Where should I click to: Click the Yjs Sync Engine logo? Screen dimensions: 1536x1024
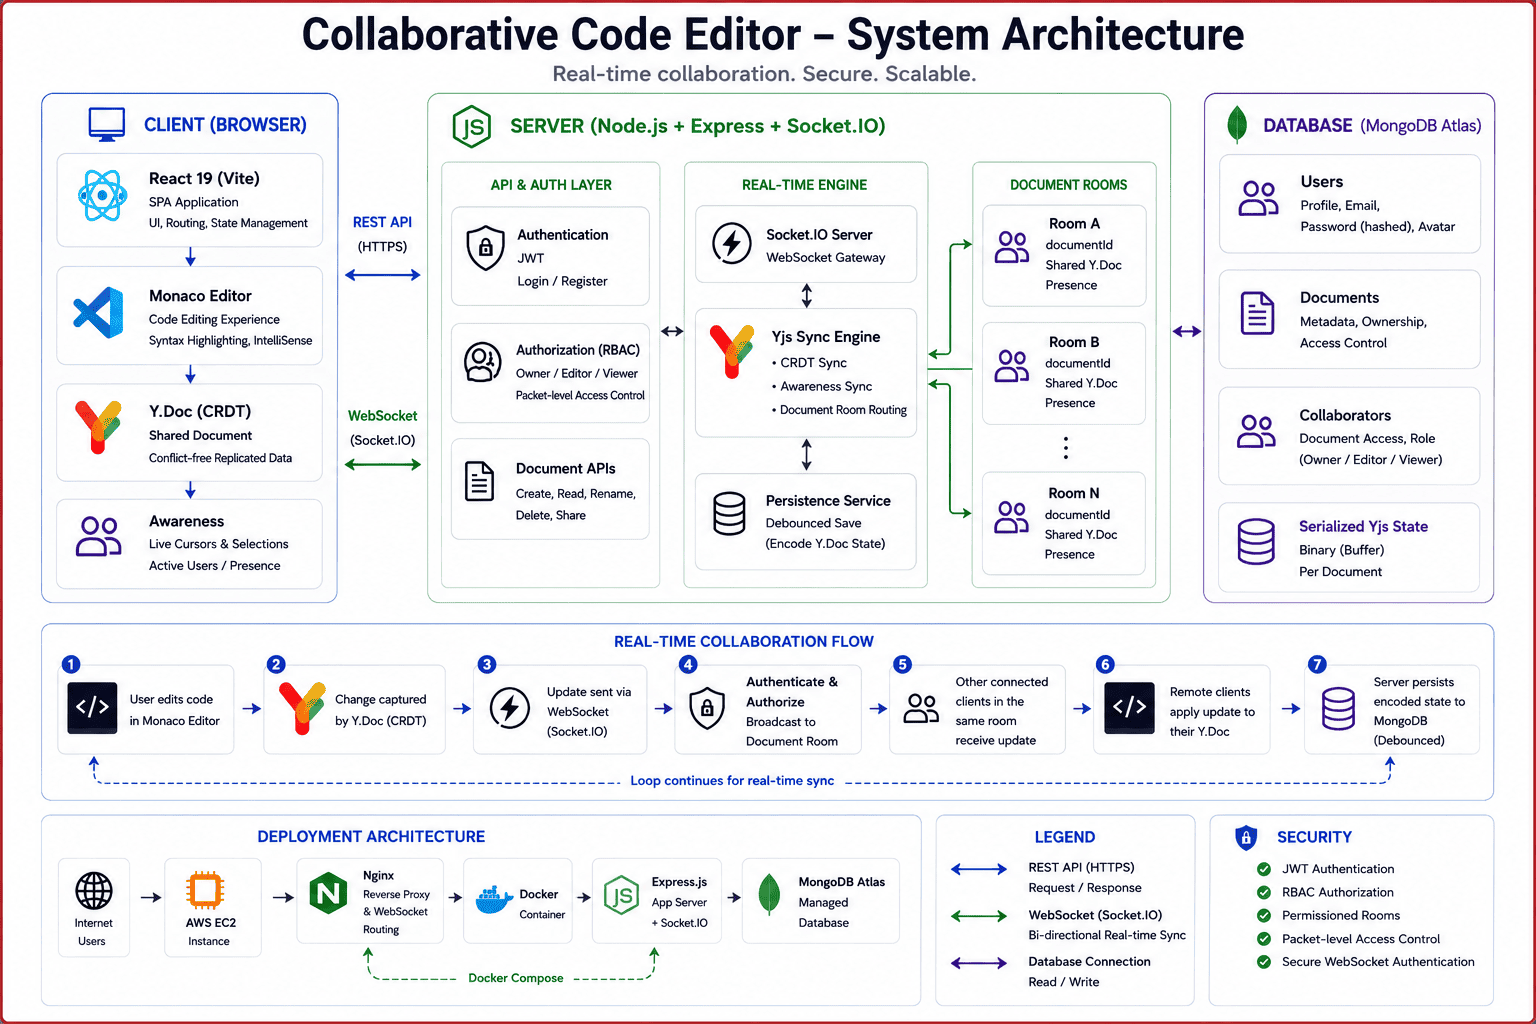click(x=732, y=351)
